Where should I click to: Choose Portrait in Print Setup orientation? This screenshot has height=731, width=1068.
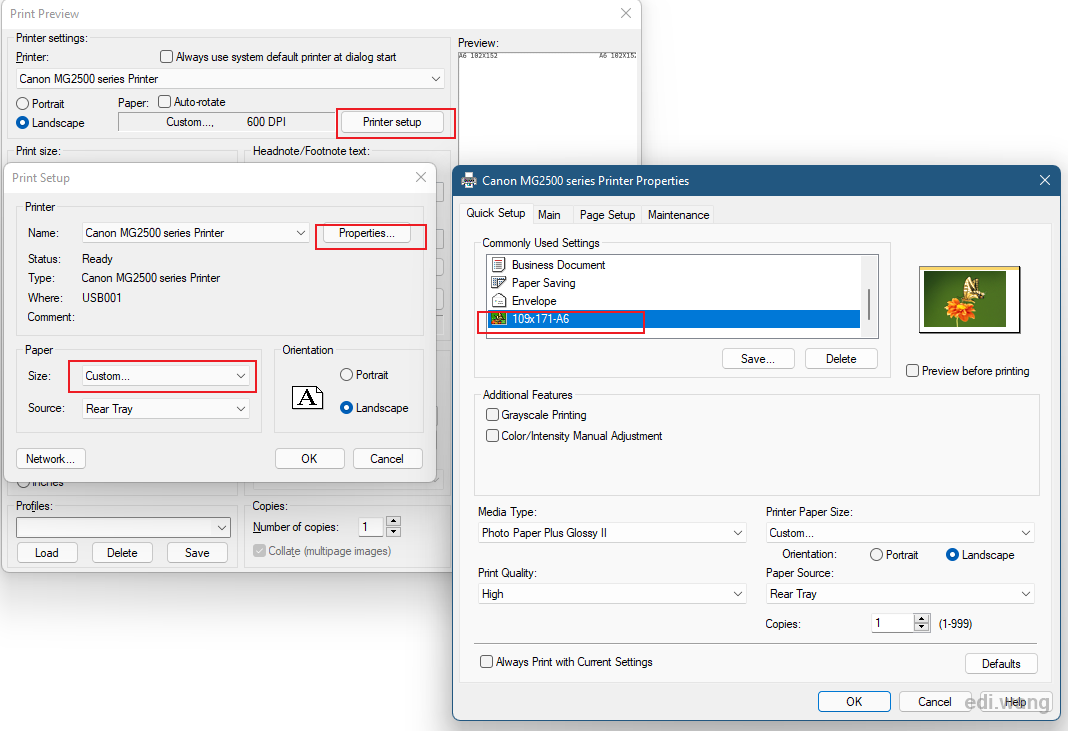coord(346,375)
